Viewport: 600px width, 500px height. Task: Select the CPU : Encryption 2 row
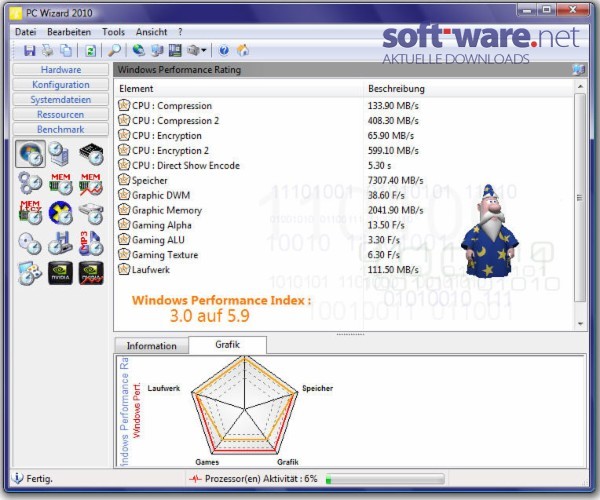344,150
